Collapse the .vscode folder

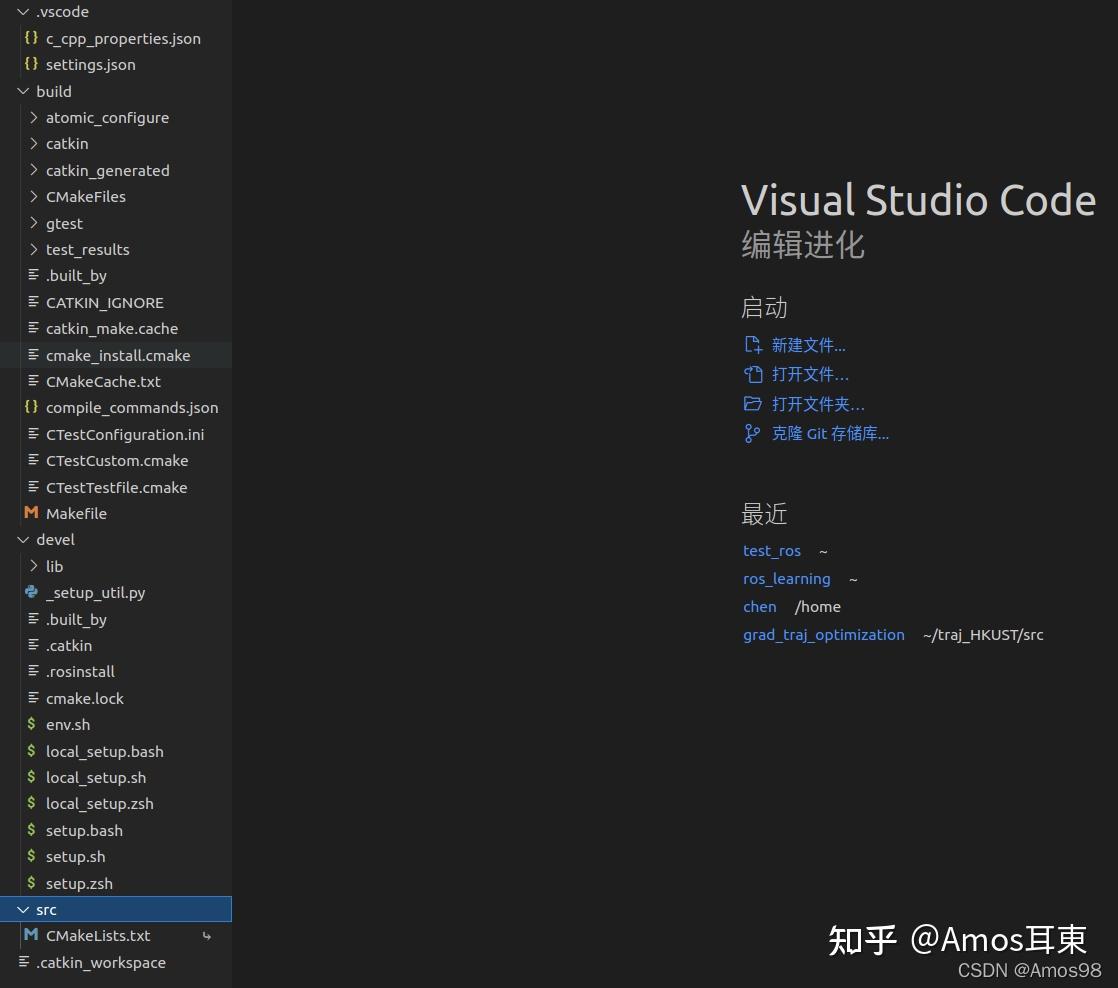point(22,11)
